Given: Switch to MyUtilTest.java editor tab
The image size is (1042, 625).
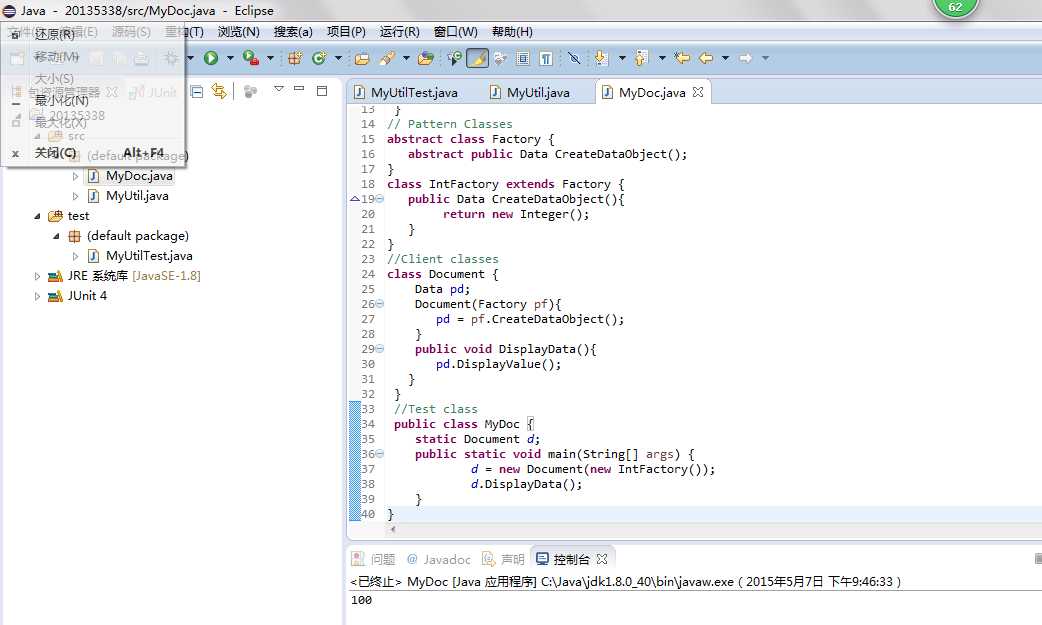Looking at the screenshot, I should 406,92.
